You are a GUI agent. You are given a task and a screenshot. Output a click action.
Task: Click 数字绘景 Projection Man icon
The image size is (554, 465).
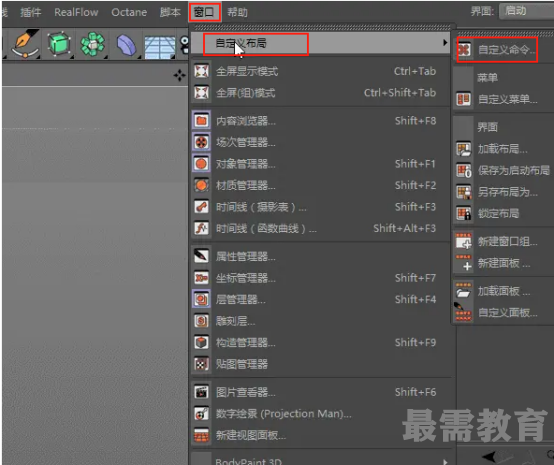point(201,413)
